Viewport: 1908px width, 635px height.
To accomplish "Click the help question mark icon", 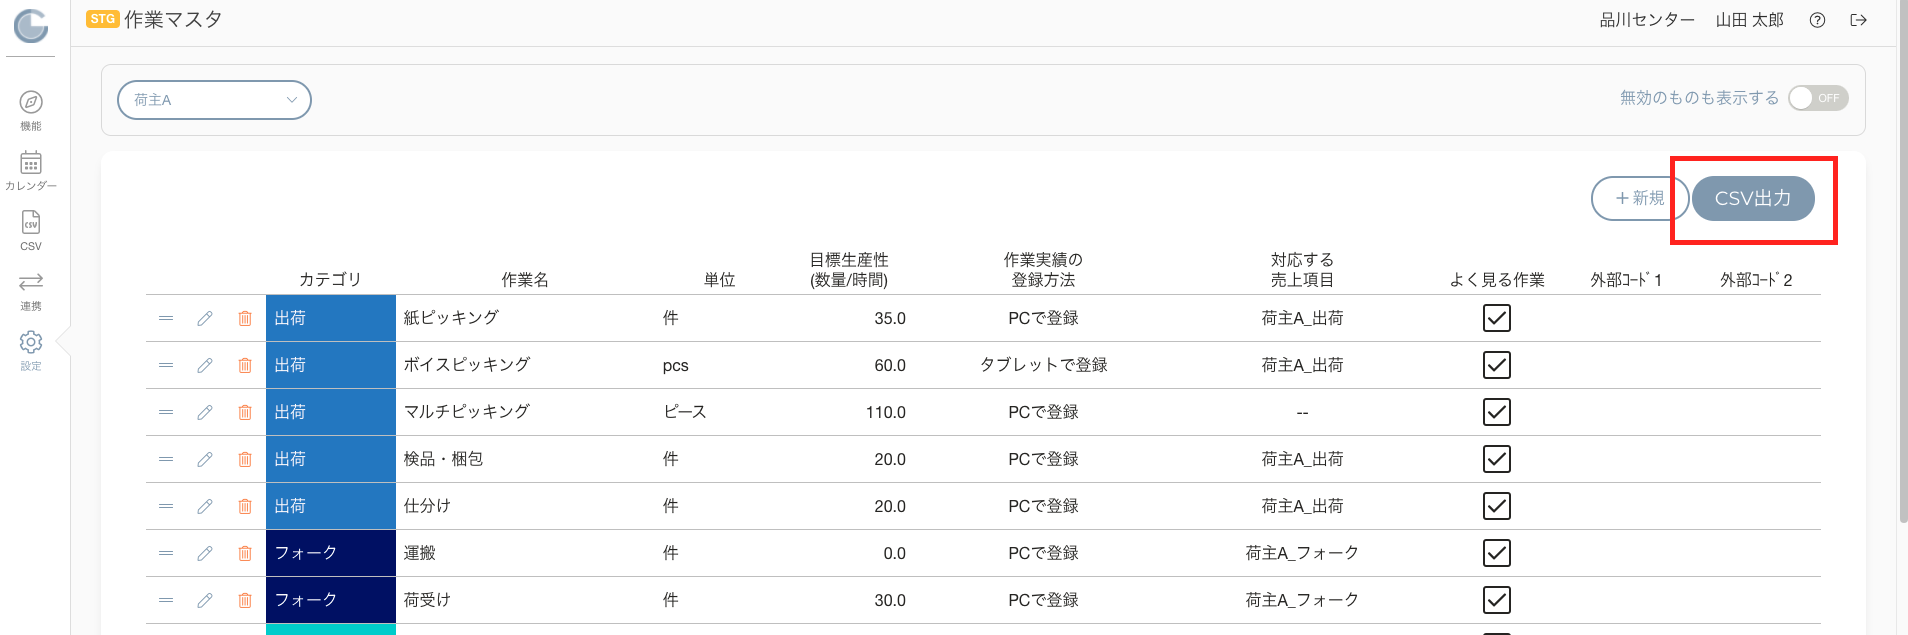I will click(1817, 20).
